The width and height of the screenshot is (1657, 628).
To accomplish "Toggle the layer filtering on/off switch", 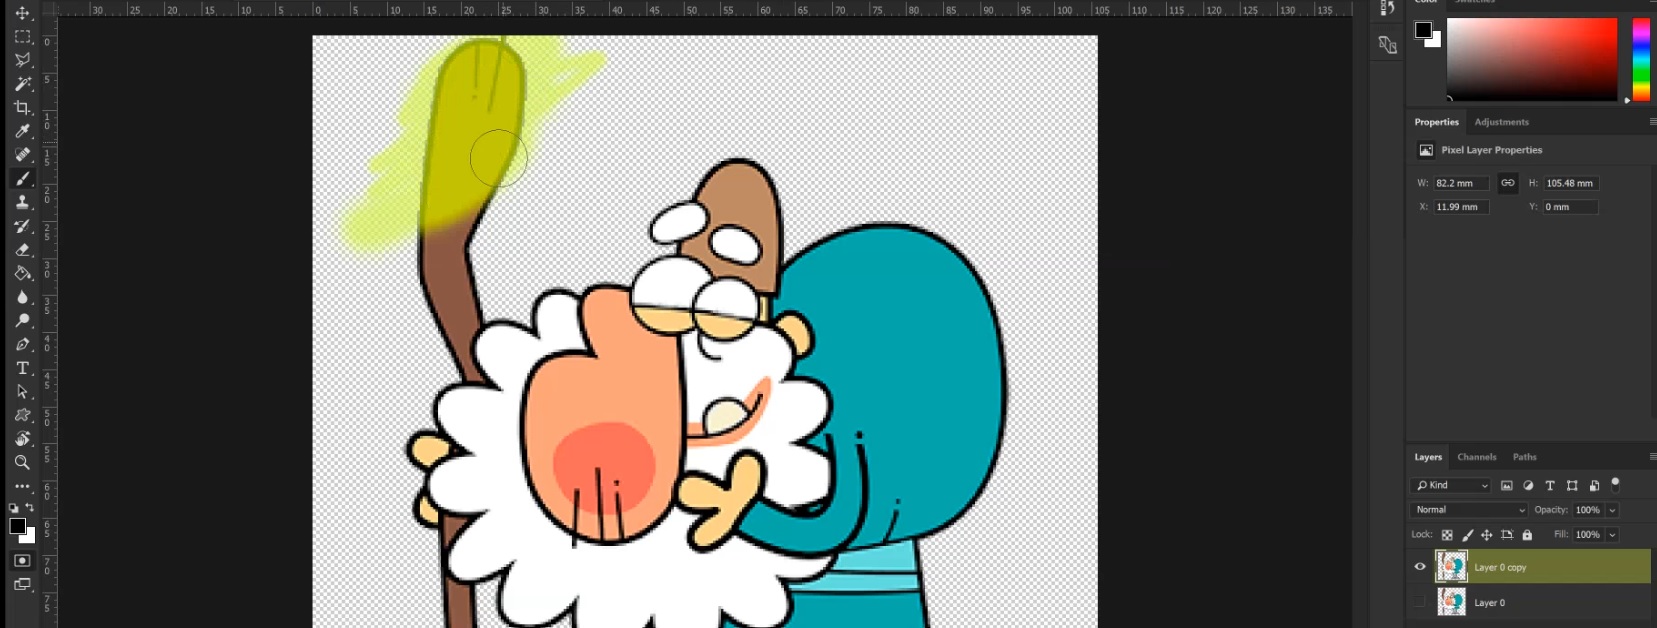I will [x=1615, y=484].
